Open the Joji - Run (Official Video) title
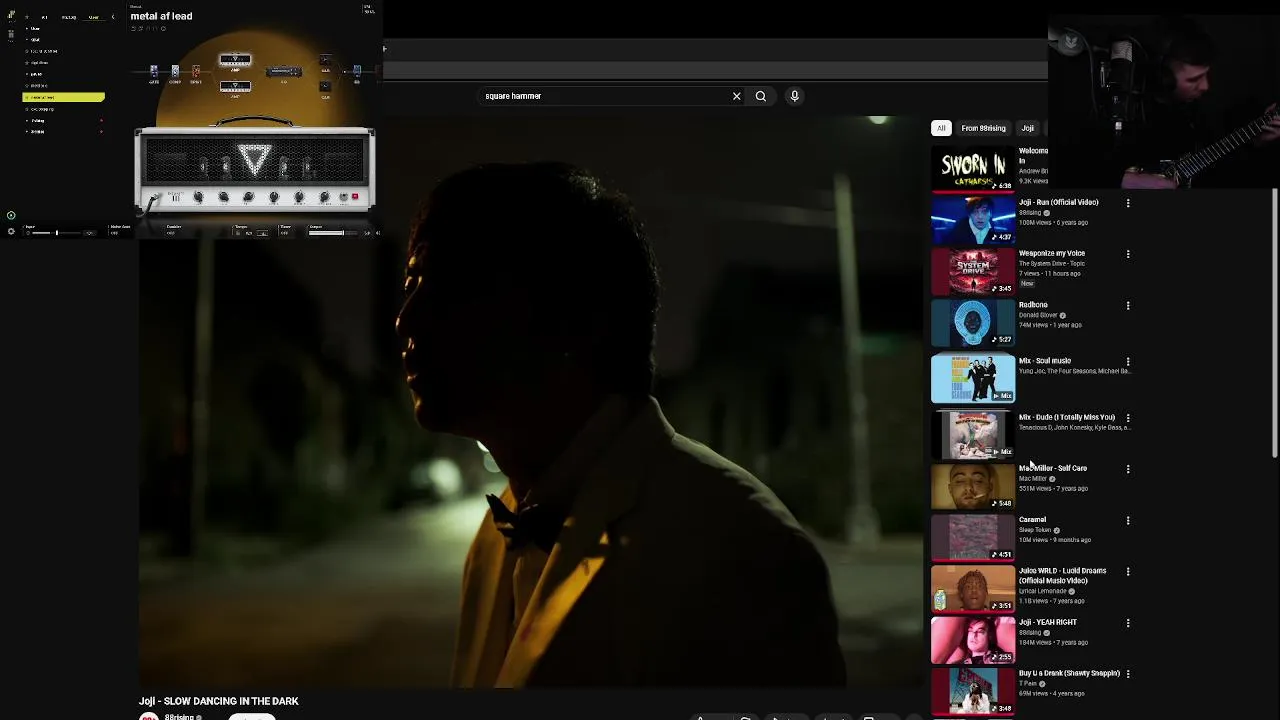The width and height of the screenshot is (1280, 720). pyautogui.click(x=1059, y=202)
